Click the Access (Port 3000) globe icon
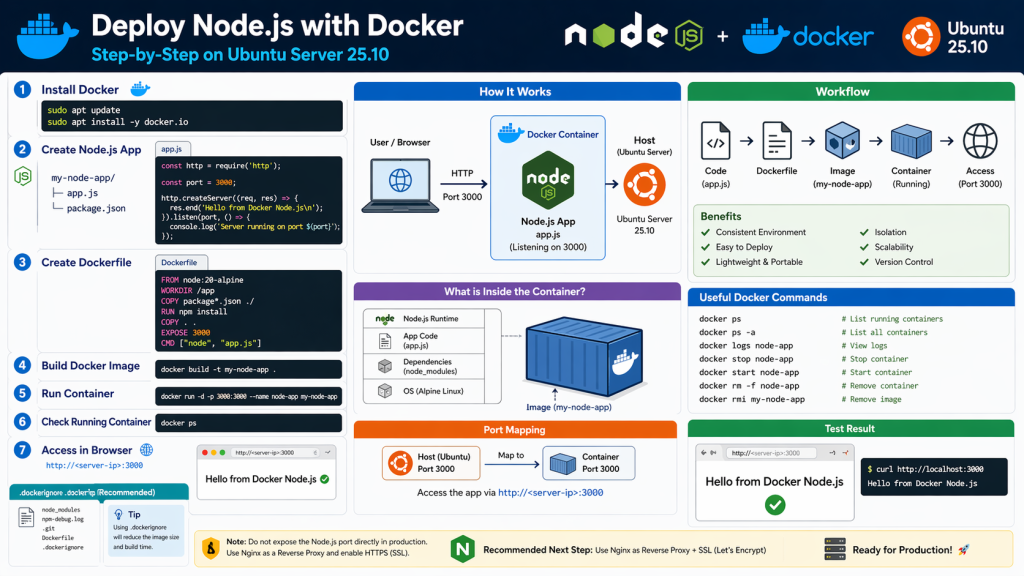Screen dimensions: 1024x576 (980, 143)
